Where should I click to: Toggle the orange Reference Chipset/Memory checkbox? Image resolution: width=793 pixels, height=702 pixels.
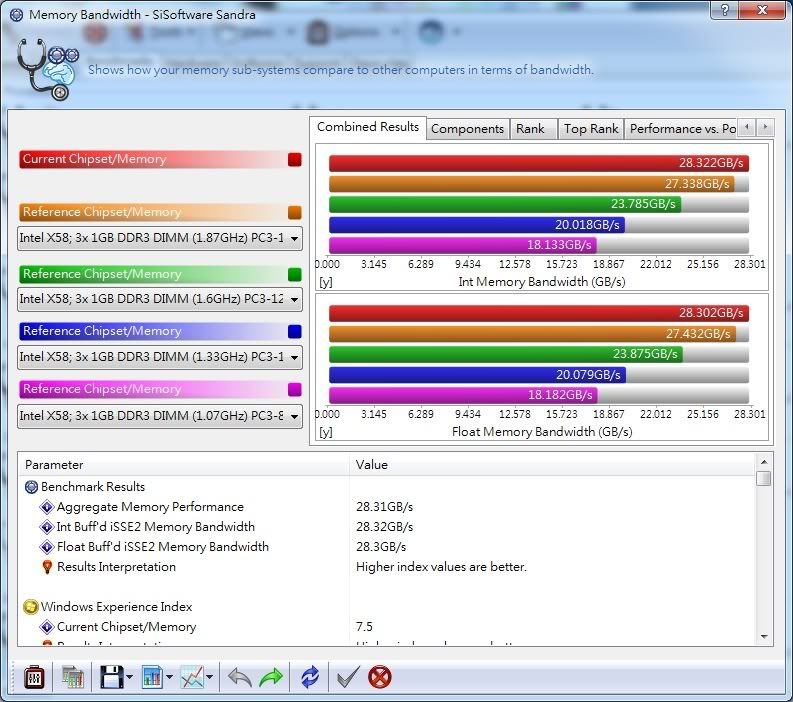tap(294, 212)
